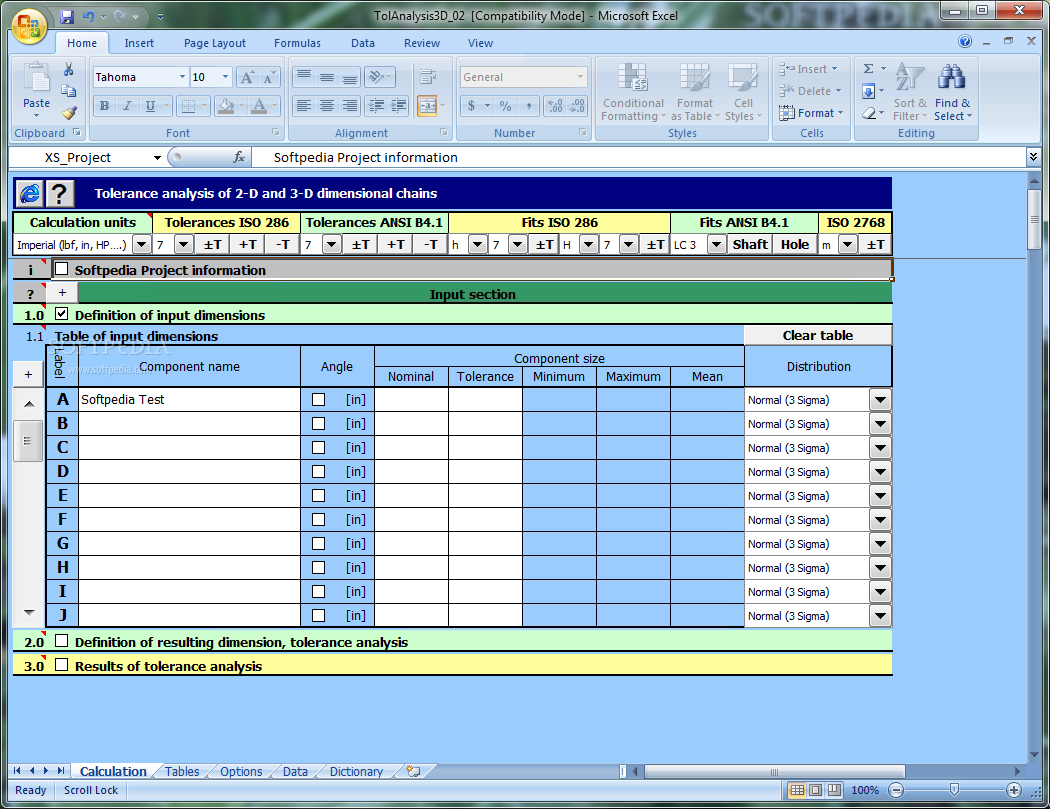This screenshot has height=809, width=1050.
Task: Click the question mark help icon in worksheet
Action: pyautogui.click(x=59, y=194)
